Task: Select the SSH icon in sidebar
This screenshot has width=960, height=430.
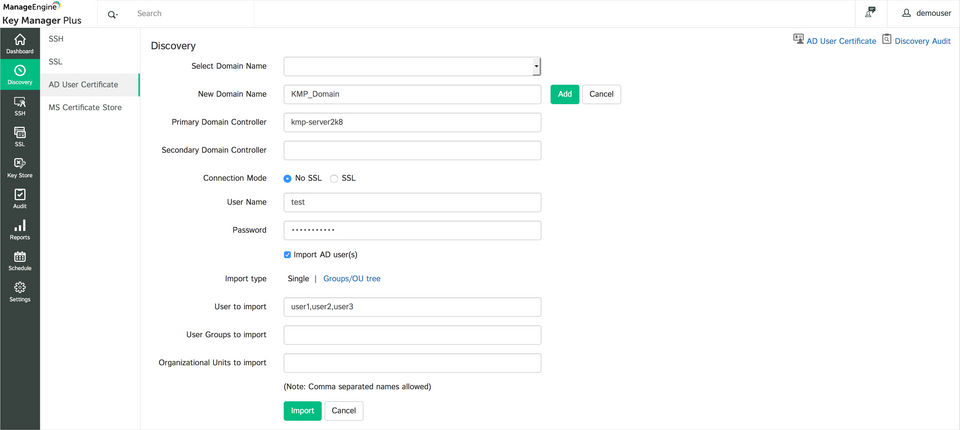Action: coord(20,106)
